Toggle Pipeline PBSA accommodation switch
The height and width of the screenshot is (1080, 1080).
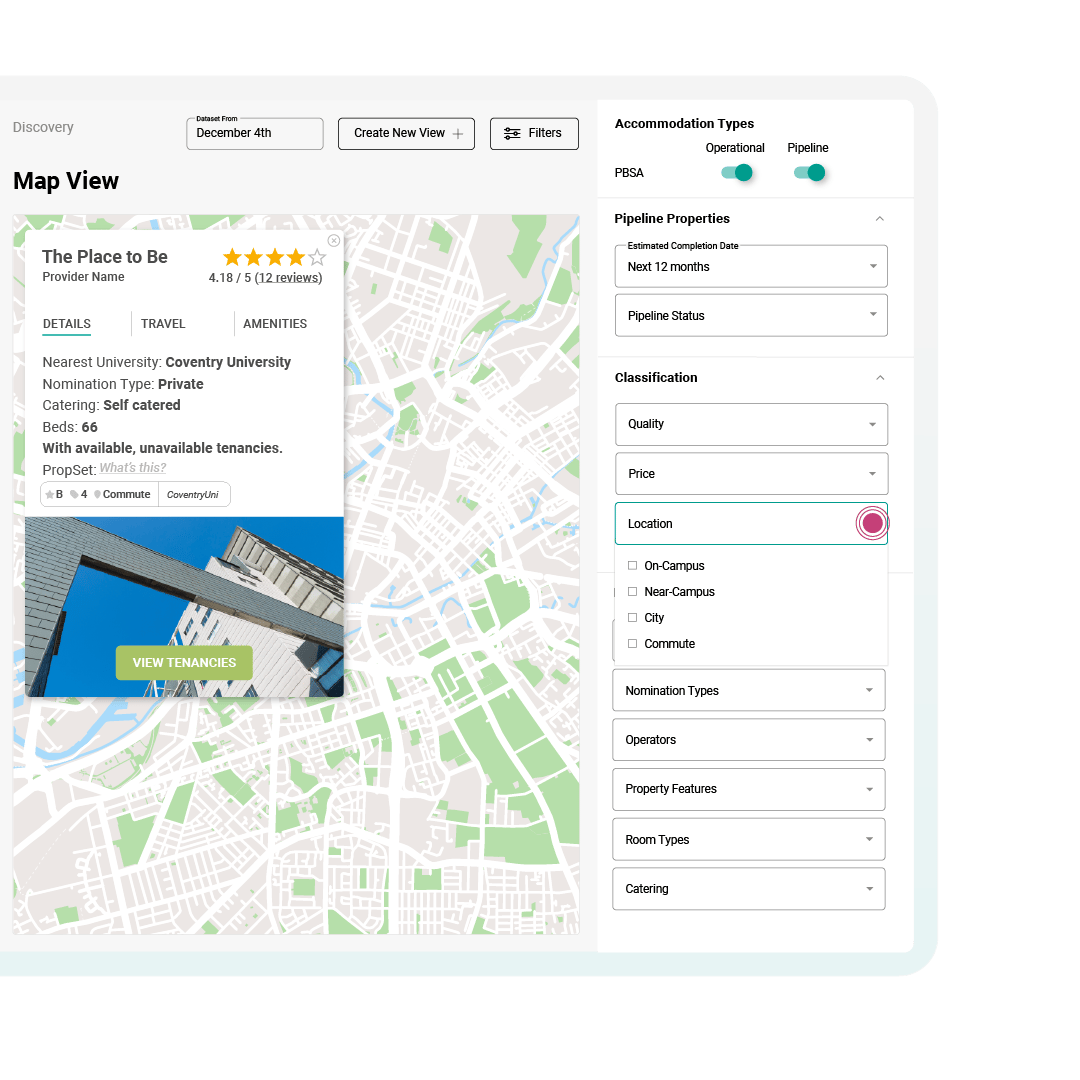coord(810,172)
